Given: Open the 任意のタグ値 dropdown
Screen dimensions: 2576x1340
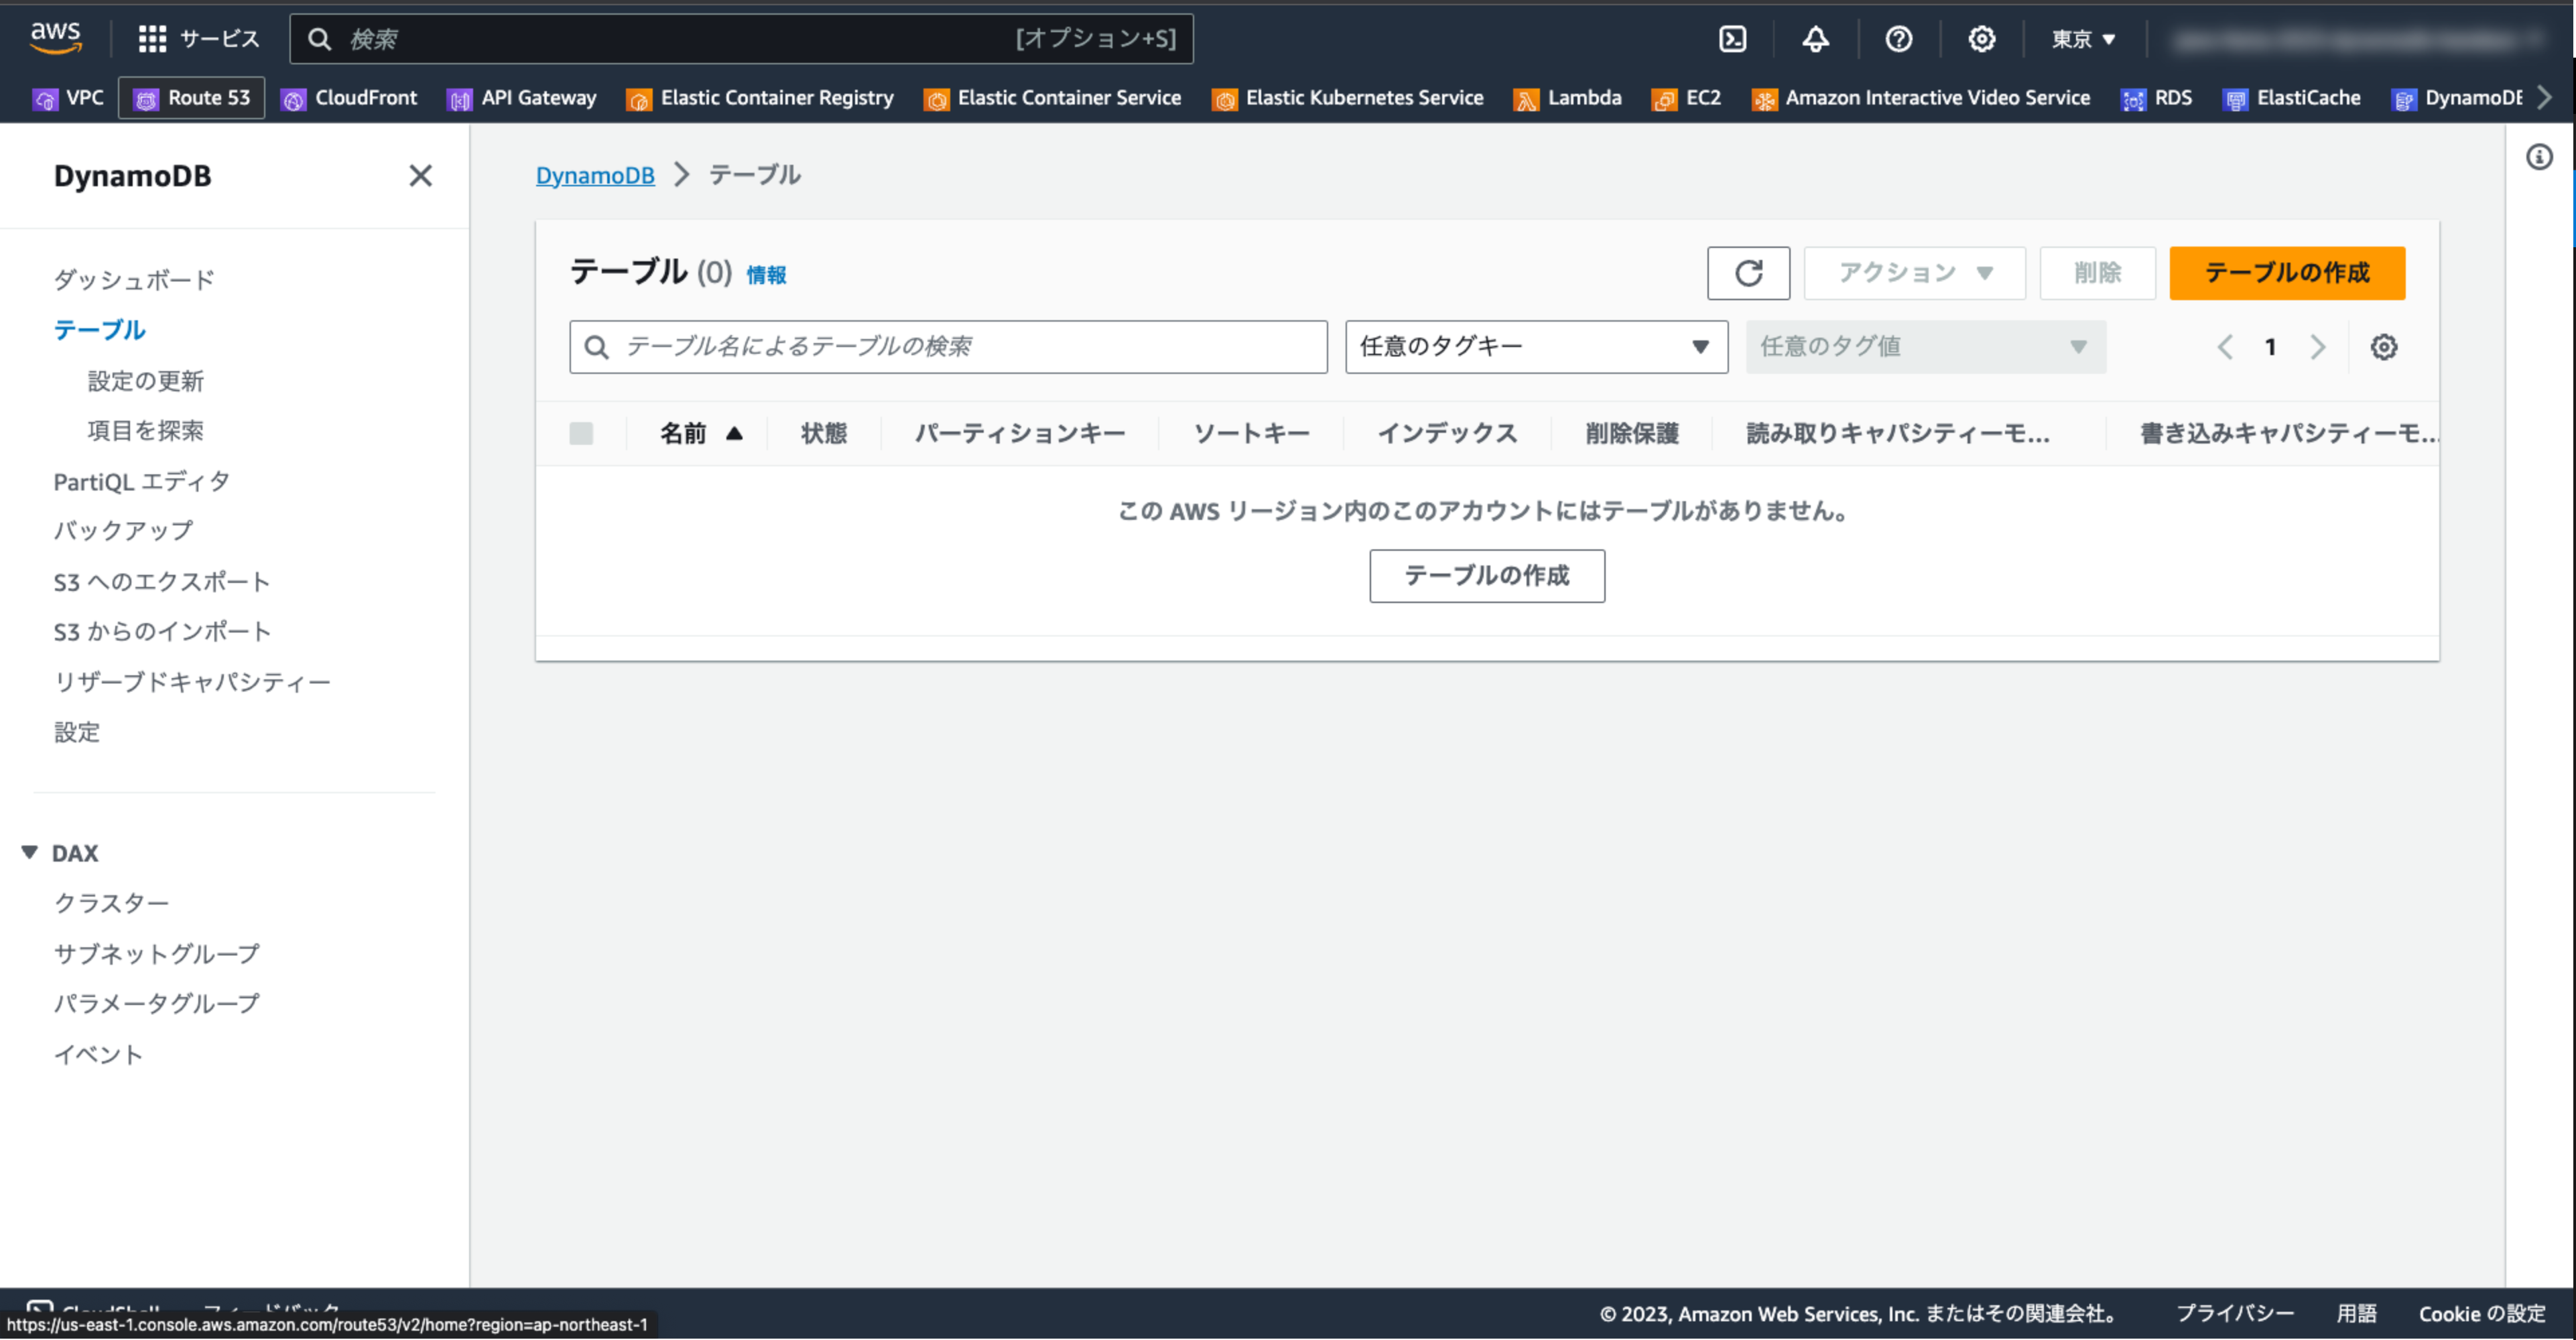Looking at the screenshot, I should point(1925,347).
